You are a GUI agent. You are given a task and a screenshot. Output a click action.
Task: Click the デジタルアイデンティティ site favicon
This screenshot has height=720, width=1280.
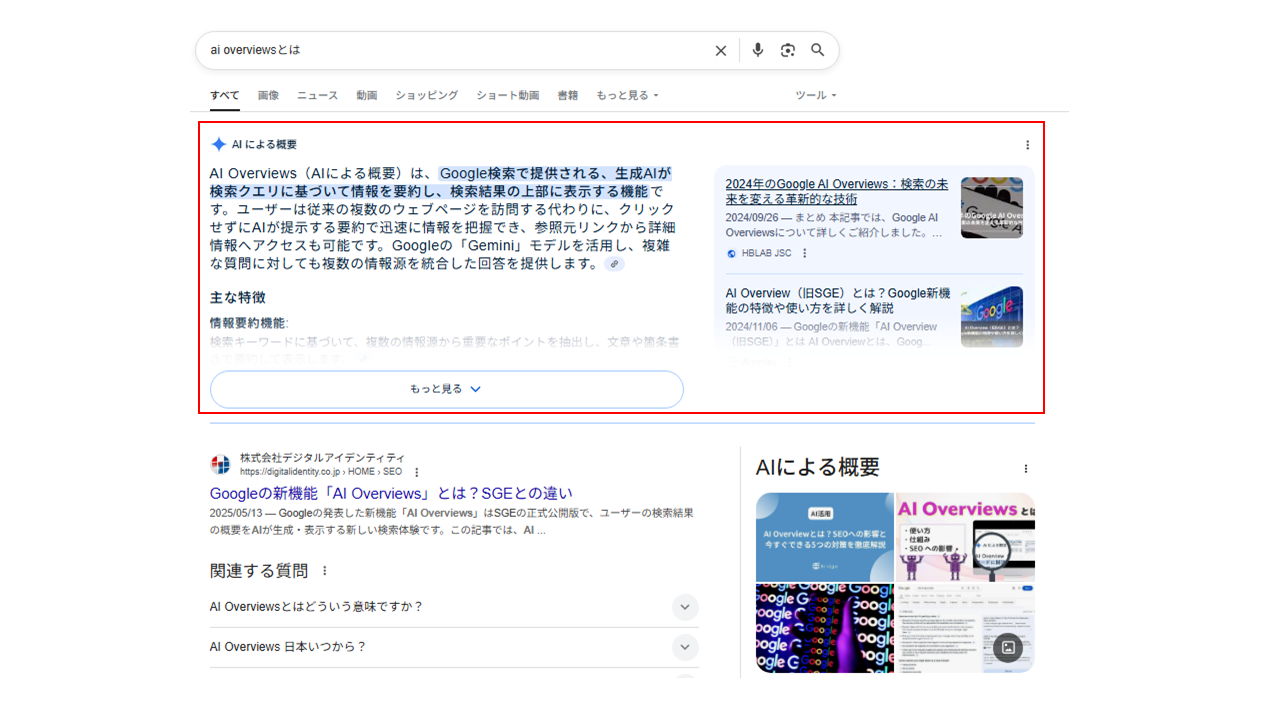click(x=220, y=464)
